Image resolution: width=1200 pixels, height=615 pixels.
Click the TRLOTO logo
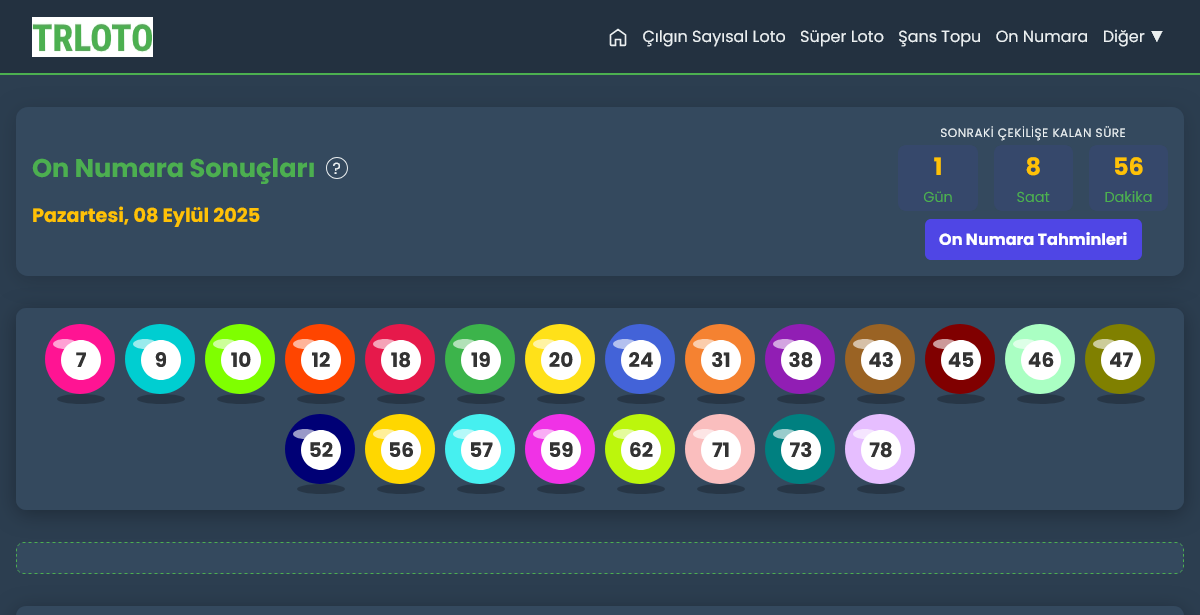pyautogui.click(x=92, y=37)
